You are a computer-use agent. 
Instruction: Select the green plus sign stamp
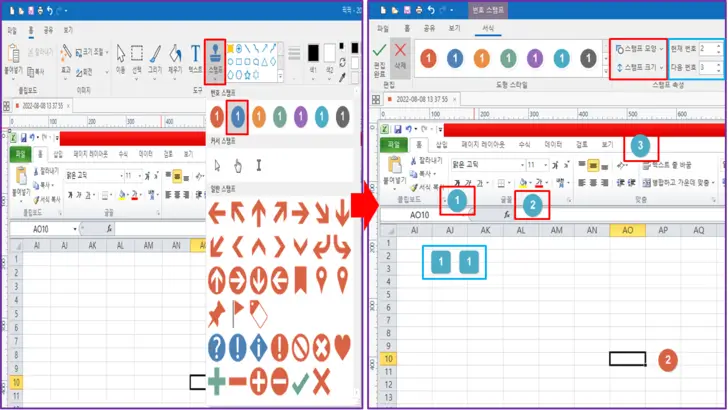coord(217,382)
